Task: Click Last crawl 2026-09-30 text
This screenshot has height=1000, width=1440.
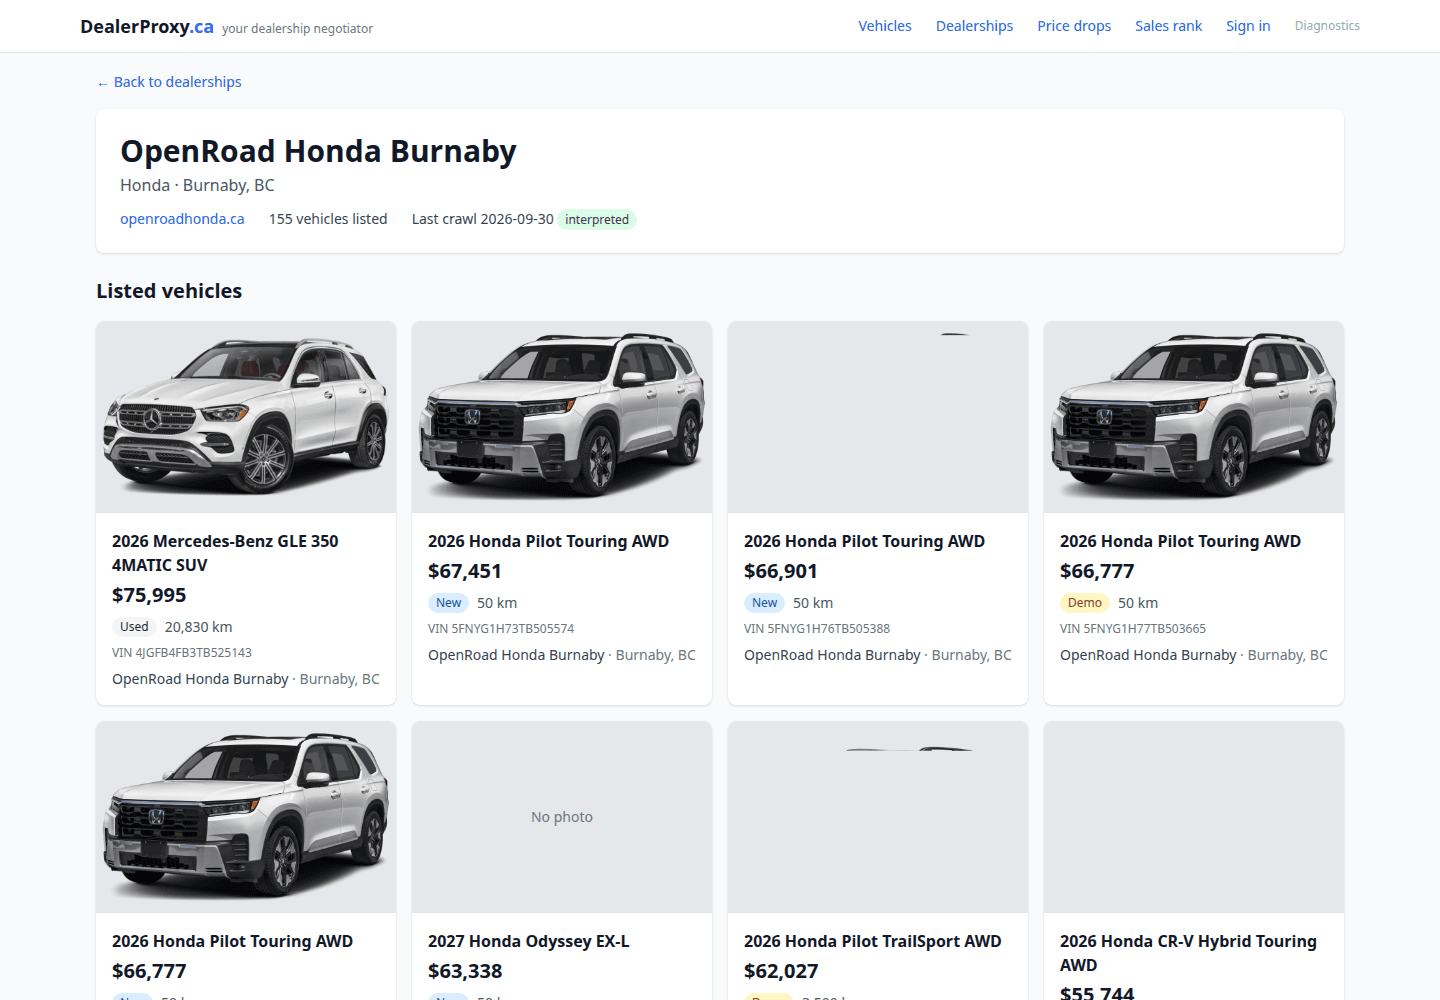Action: pos(483,219)
